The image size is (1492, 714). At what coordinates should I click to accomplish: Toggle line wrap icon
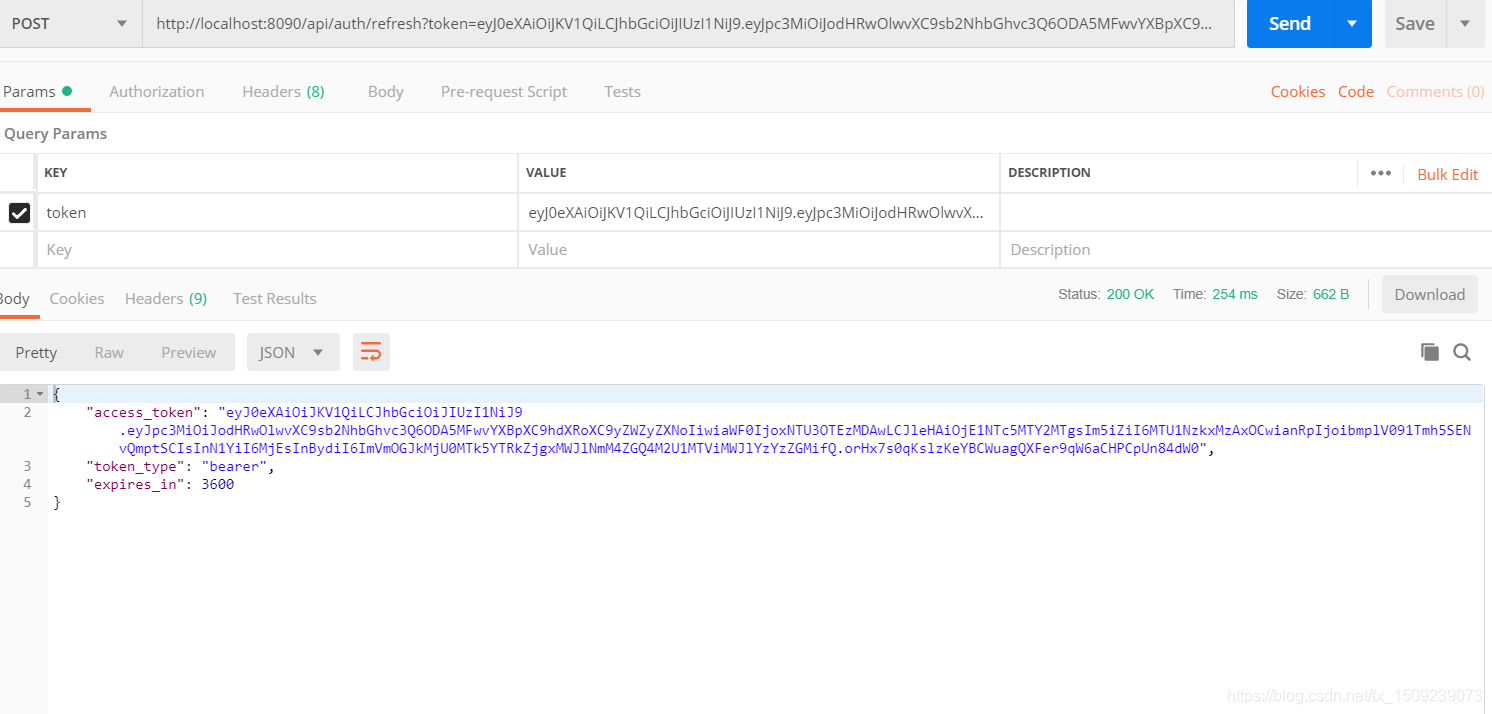pos(371,352)
